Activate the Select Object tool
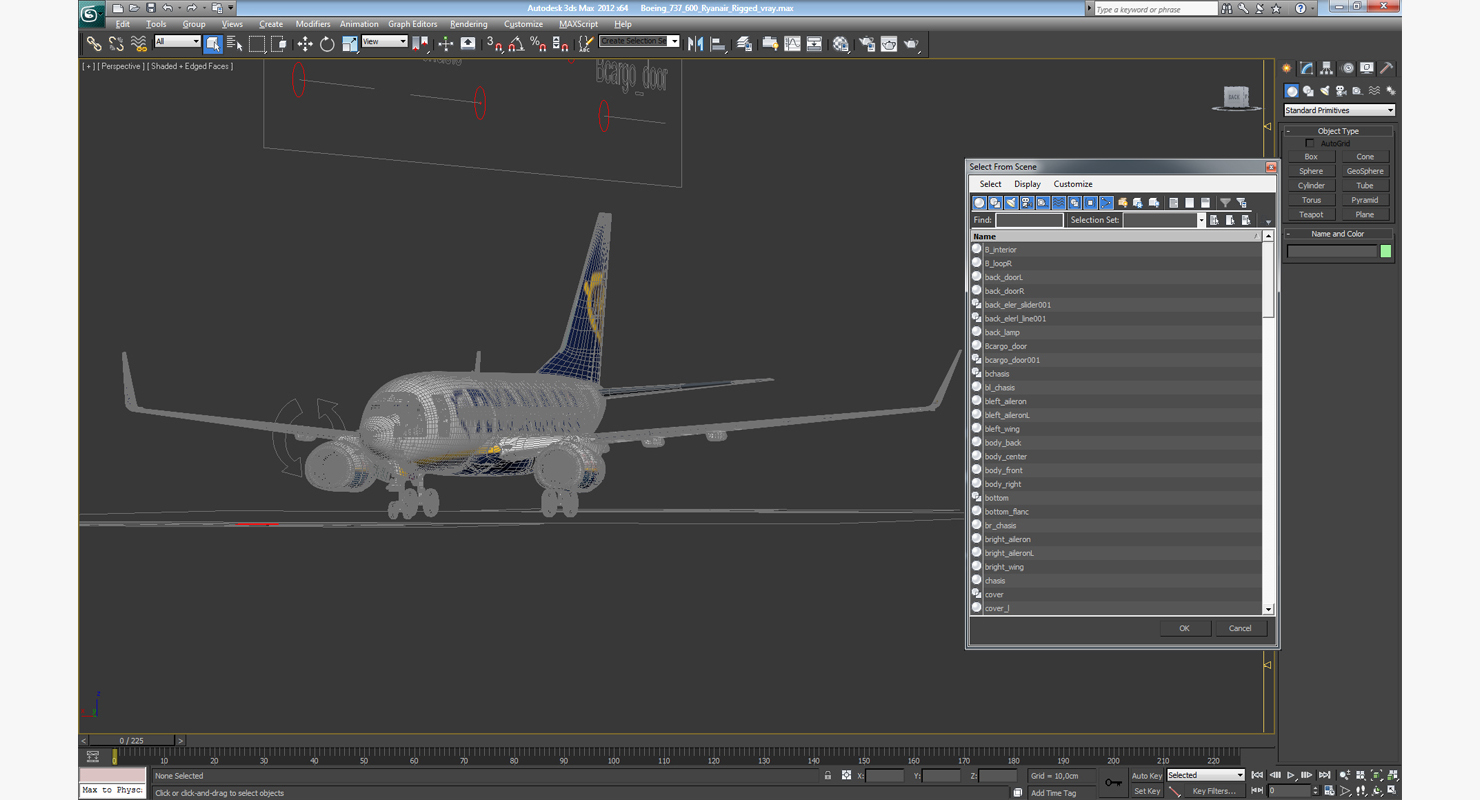This screenshot has height=800, width=1480. (x=213, y=44)
